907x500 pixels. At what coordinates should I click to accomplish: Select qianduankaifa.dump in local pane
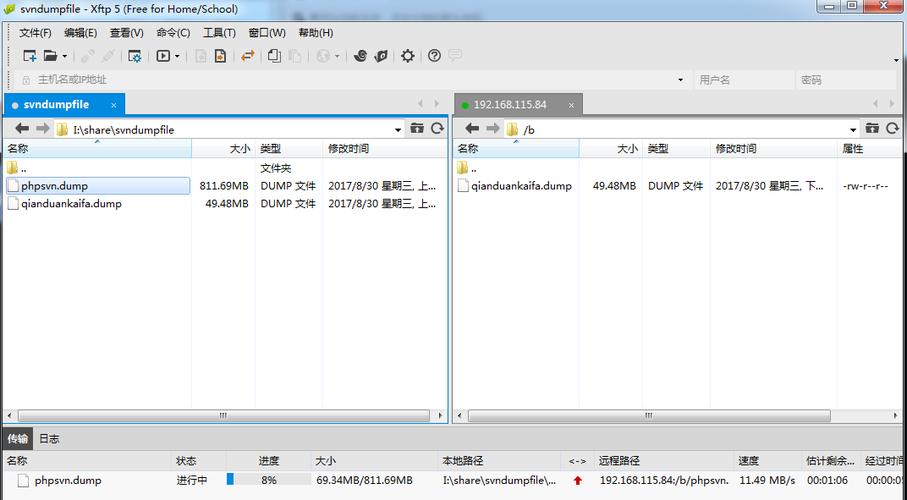(71, 204)
